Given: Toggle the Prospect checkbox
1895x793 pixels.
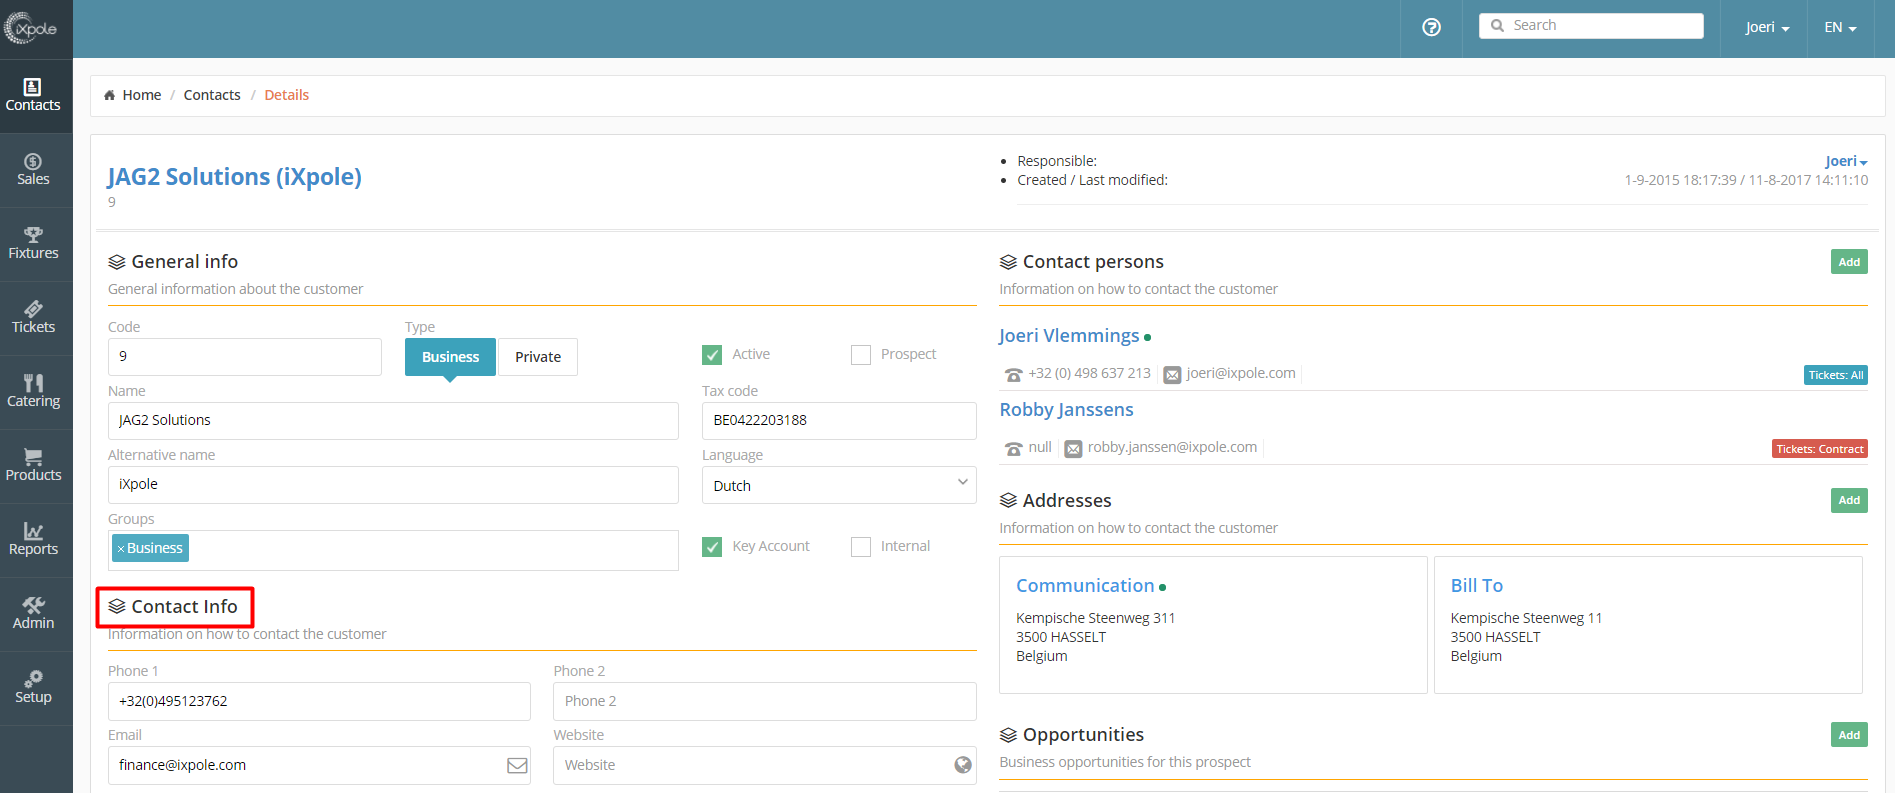Looking at the screenshot, I should point(861,355).
